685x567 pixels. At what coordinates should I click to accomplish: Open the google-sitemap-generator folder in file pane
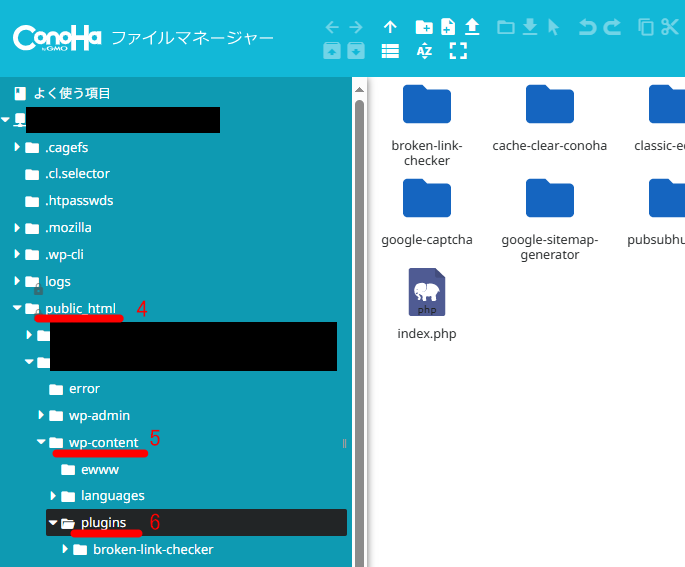click(x=550, y=220)
